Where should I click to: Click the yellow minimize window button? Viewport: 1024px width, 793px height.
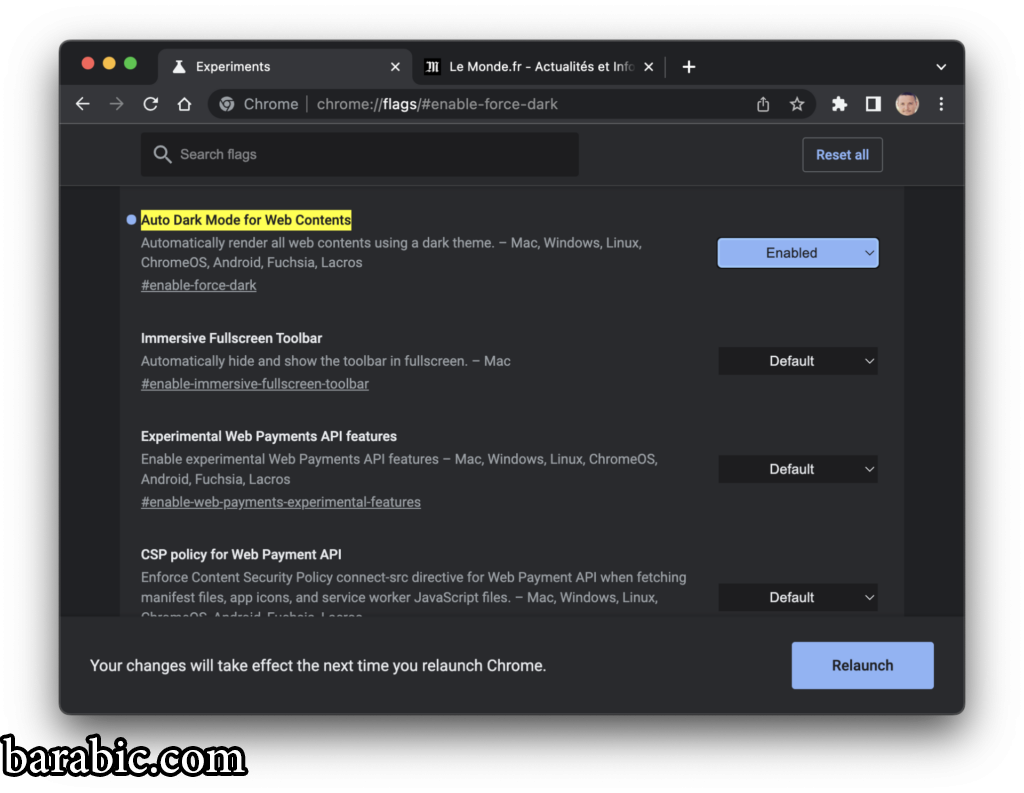pyautogui.click(x=109, y=63)
